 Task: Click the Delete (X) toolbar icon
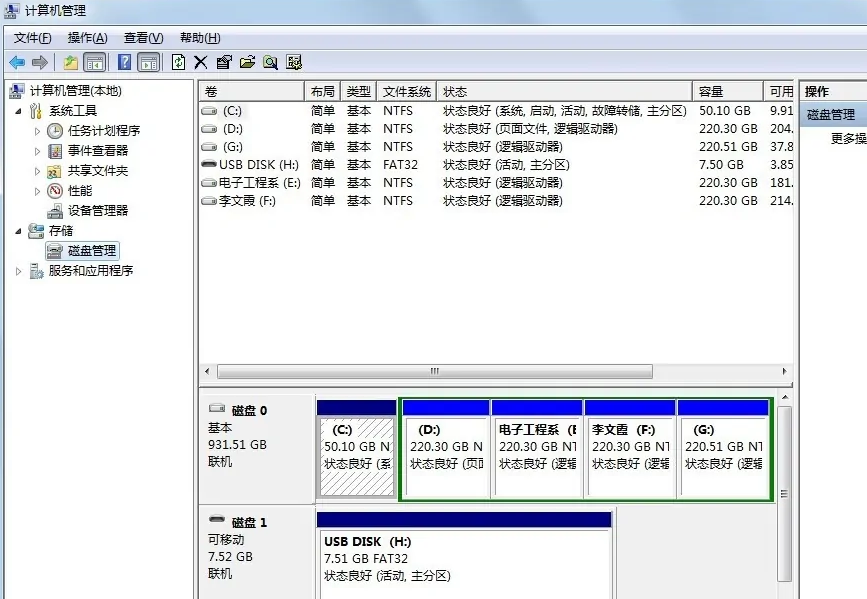click(201, 62)
